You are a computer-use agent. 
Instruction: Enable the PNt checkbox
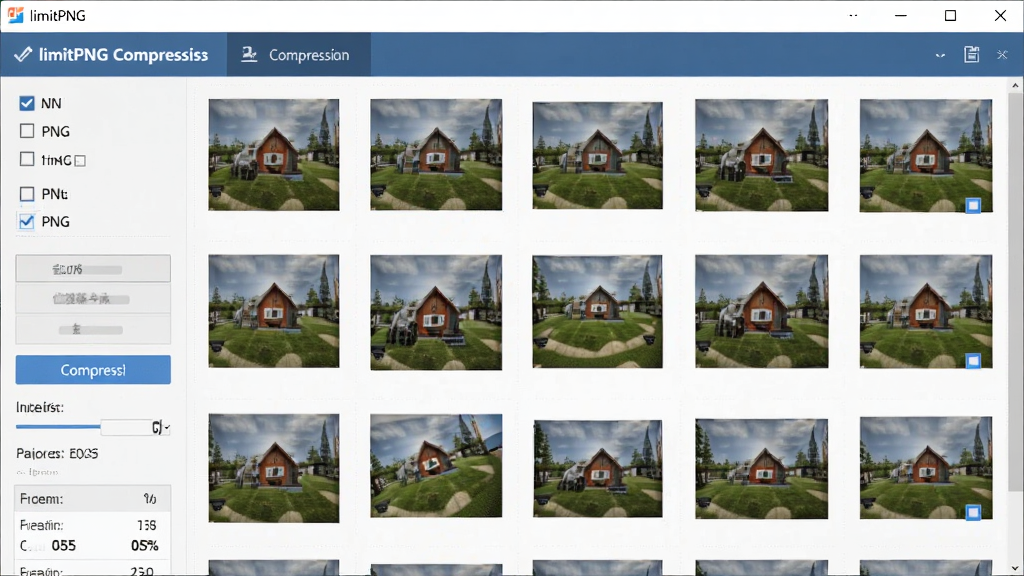27,194
